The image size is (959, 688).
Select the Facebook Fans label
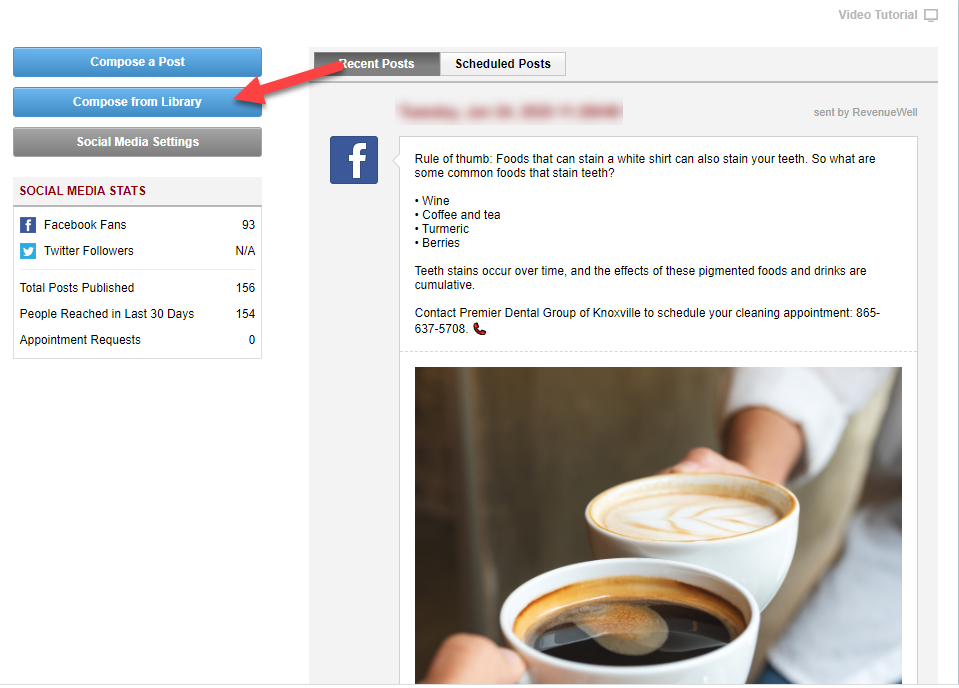85,225
